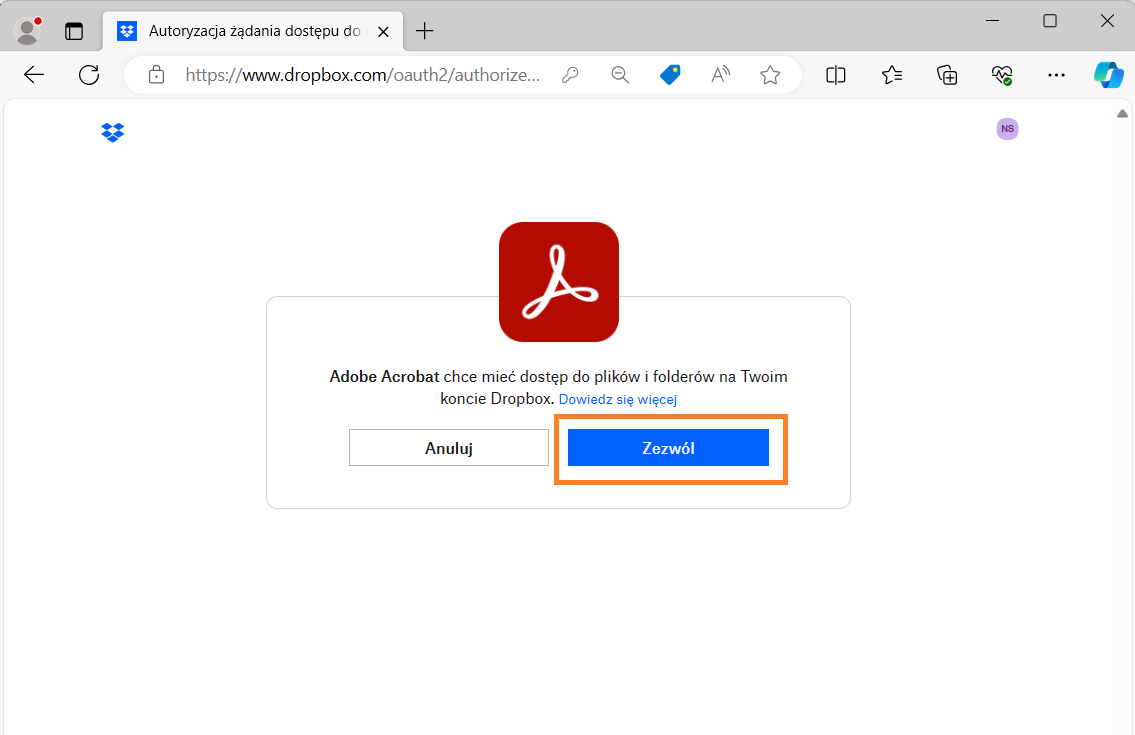View site information via the lock icon
Viewport: 1135px width, 735px height.
click(156, 75)
